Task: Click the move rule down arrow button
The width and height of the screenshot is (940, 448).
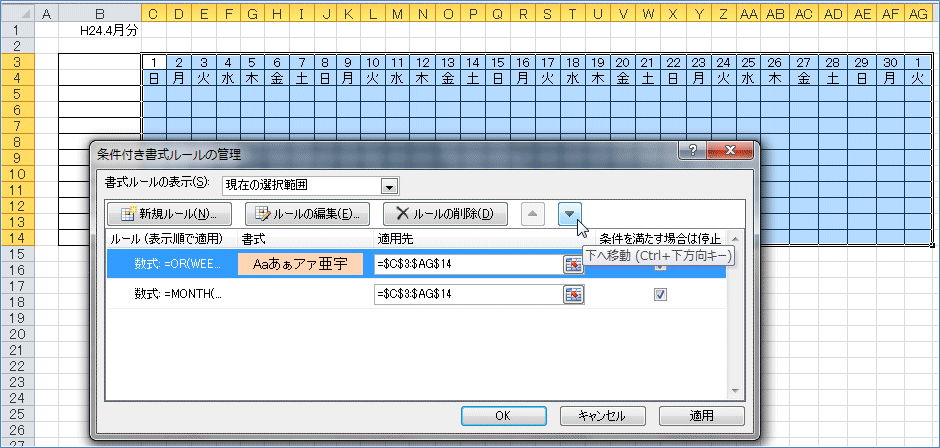Action: (569, 213)
